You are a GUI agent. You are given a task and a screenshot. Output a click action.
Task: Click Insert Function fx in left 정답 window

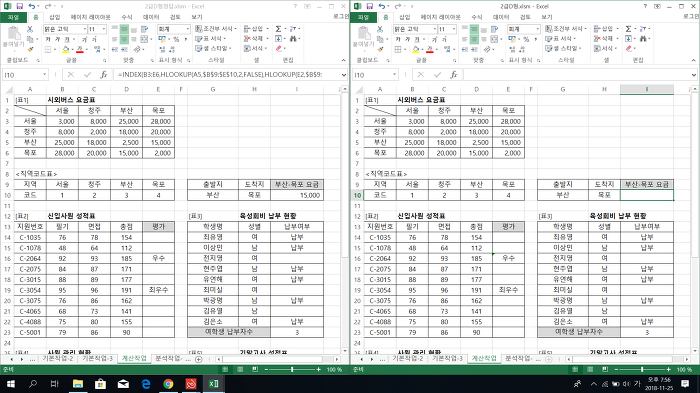104,75
